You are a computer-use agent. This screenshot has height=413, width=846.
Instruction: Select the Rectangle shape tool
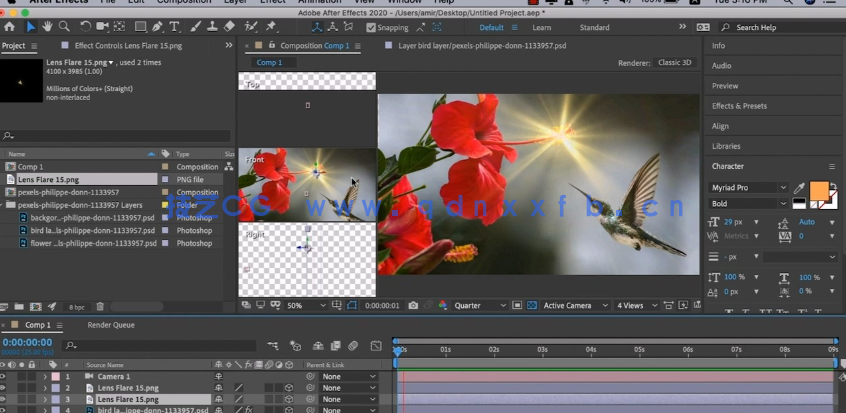click(140, 26)
